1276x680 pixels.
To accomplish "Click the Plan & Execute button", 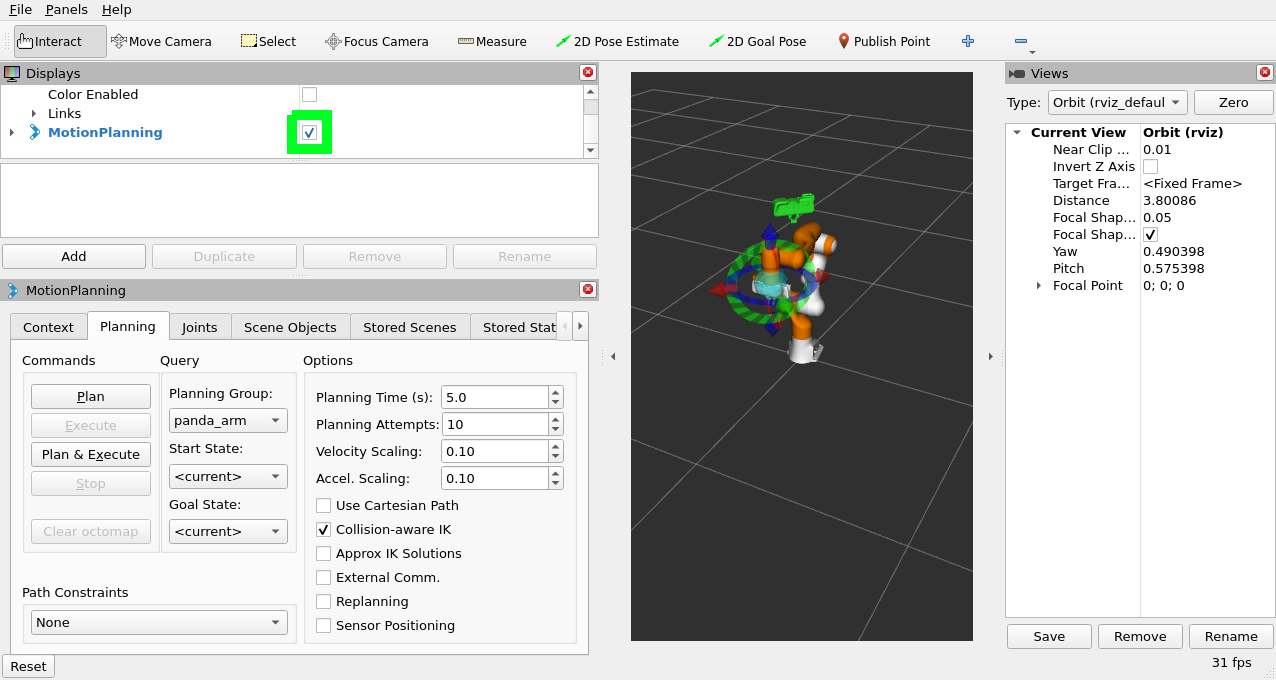I will click(91, 454).
